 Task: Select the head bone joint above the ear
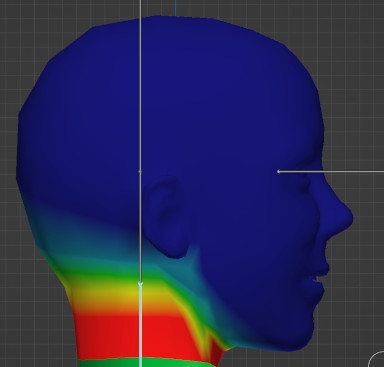(140, 171)
